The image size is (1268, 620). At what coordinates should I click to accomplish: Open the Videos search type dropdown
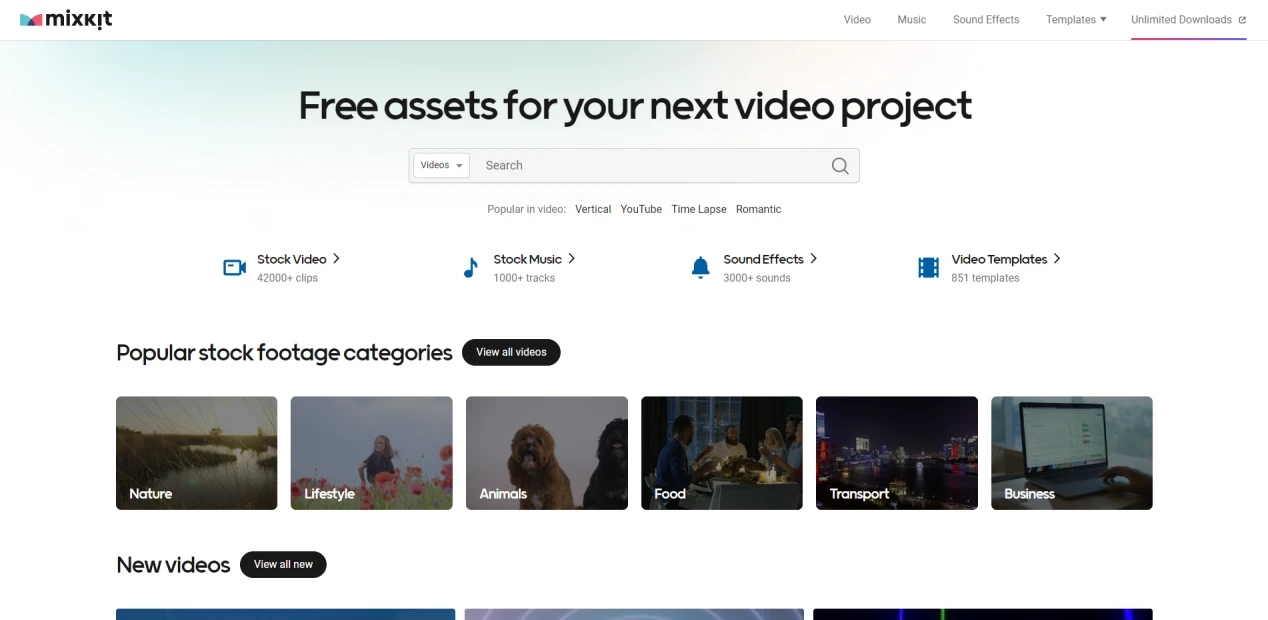click(441, 165)
